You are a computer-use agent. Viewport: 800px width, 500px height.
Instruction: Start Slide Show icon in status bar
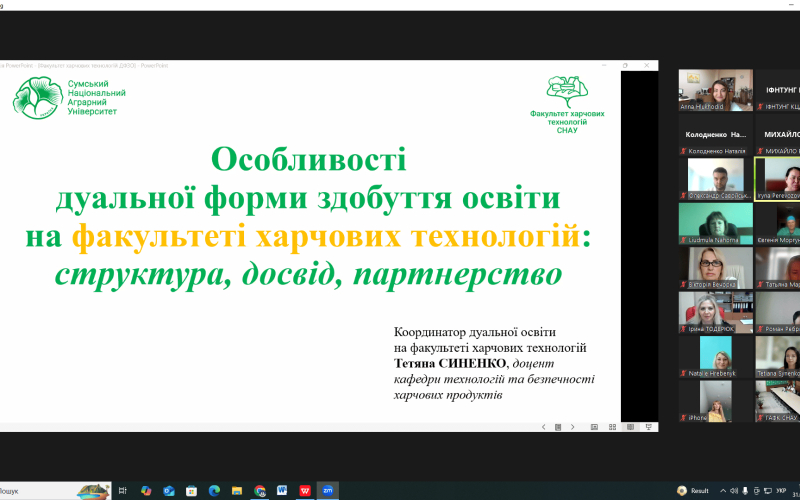649,427
